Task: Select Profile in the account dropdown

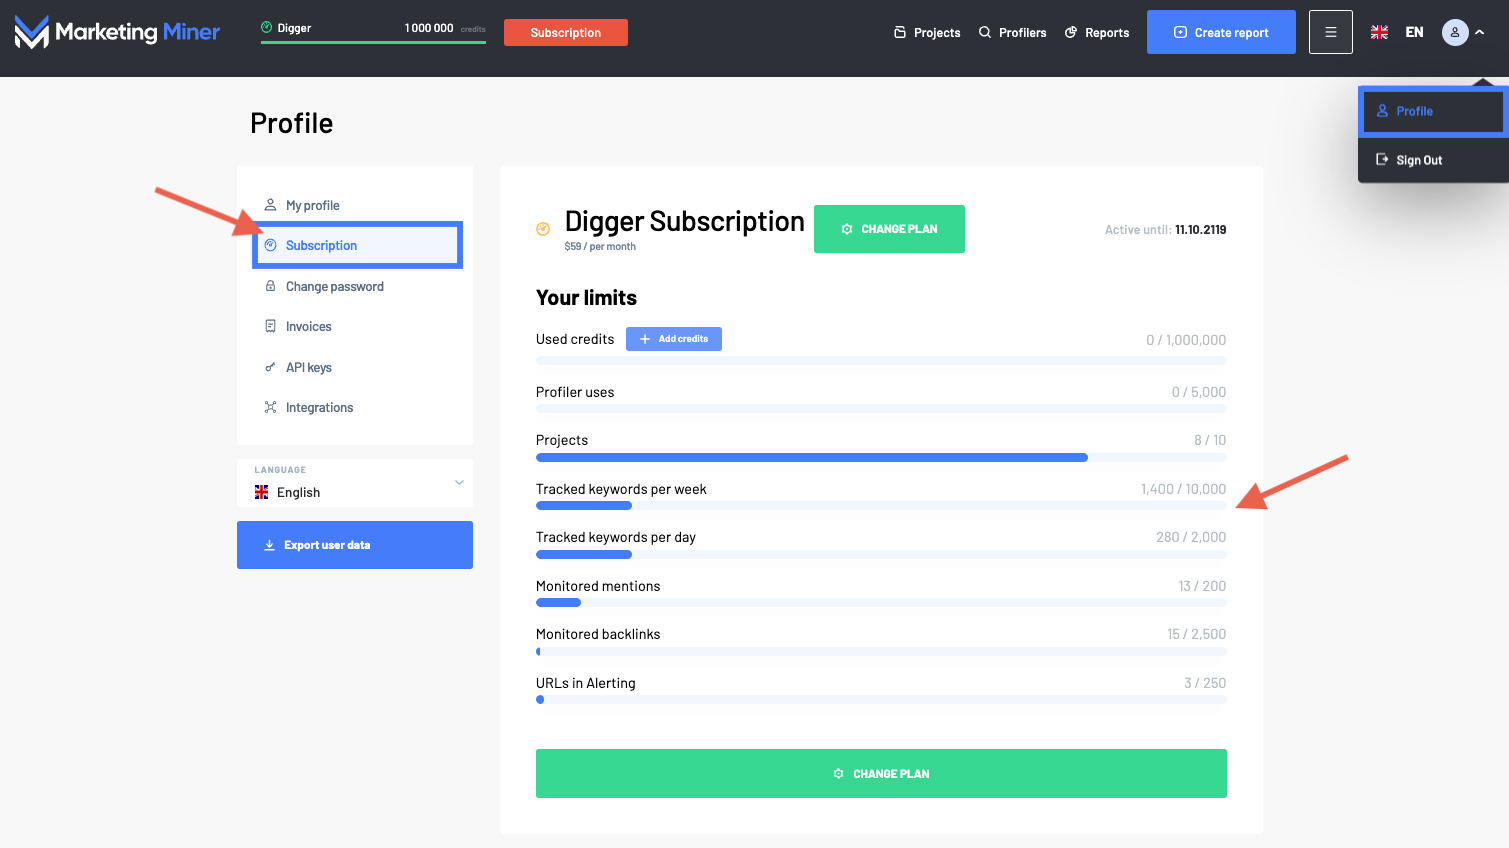Action: 1433,111
